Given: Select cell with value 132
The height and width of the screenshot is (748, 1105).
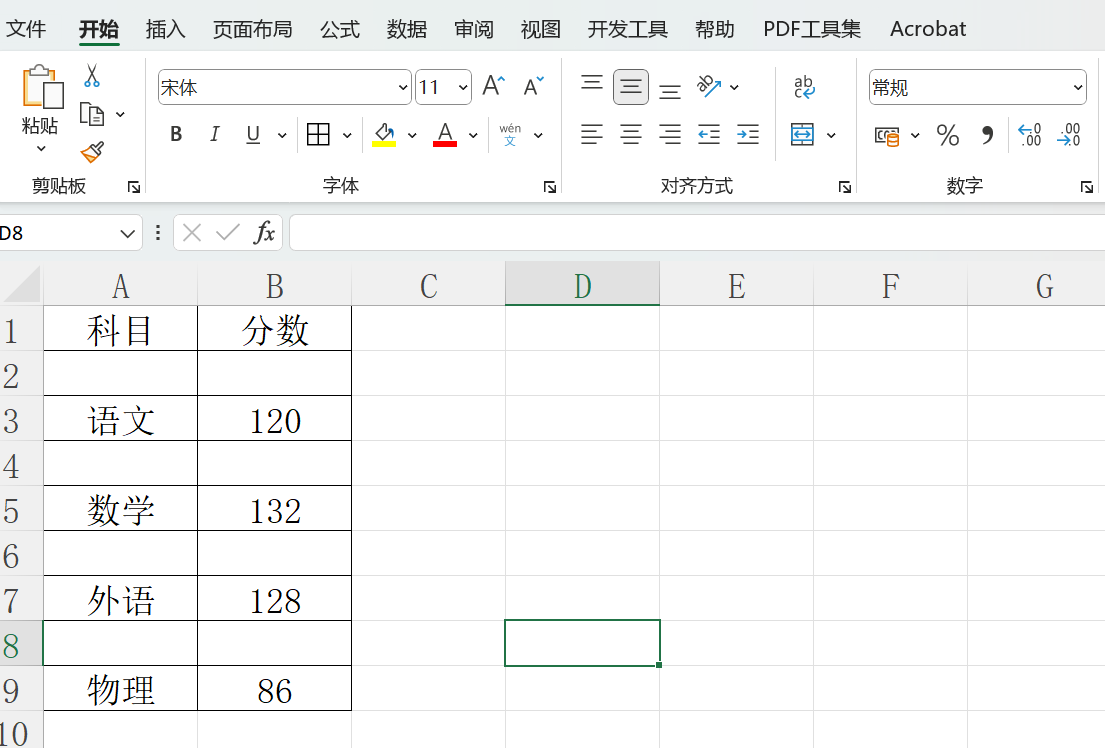Looking at the screenshot, I should (x=275, y=508).
